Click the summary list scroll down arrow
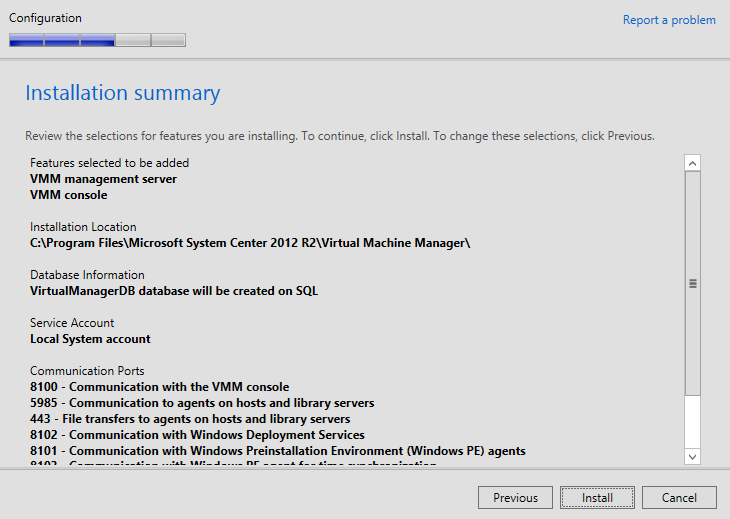This screenshot has height=519, width=730. click(692, 456)
